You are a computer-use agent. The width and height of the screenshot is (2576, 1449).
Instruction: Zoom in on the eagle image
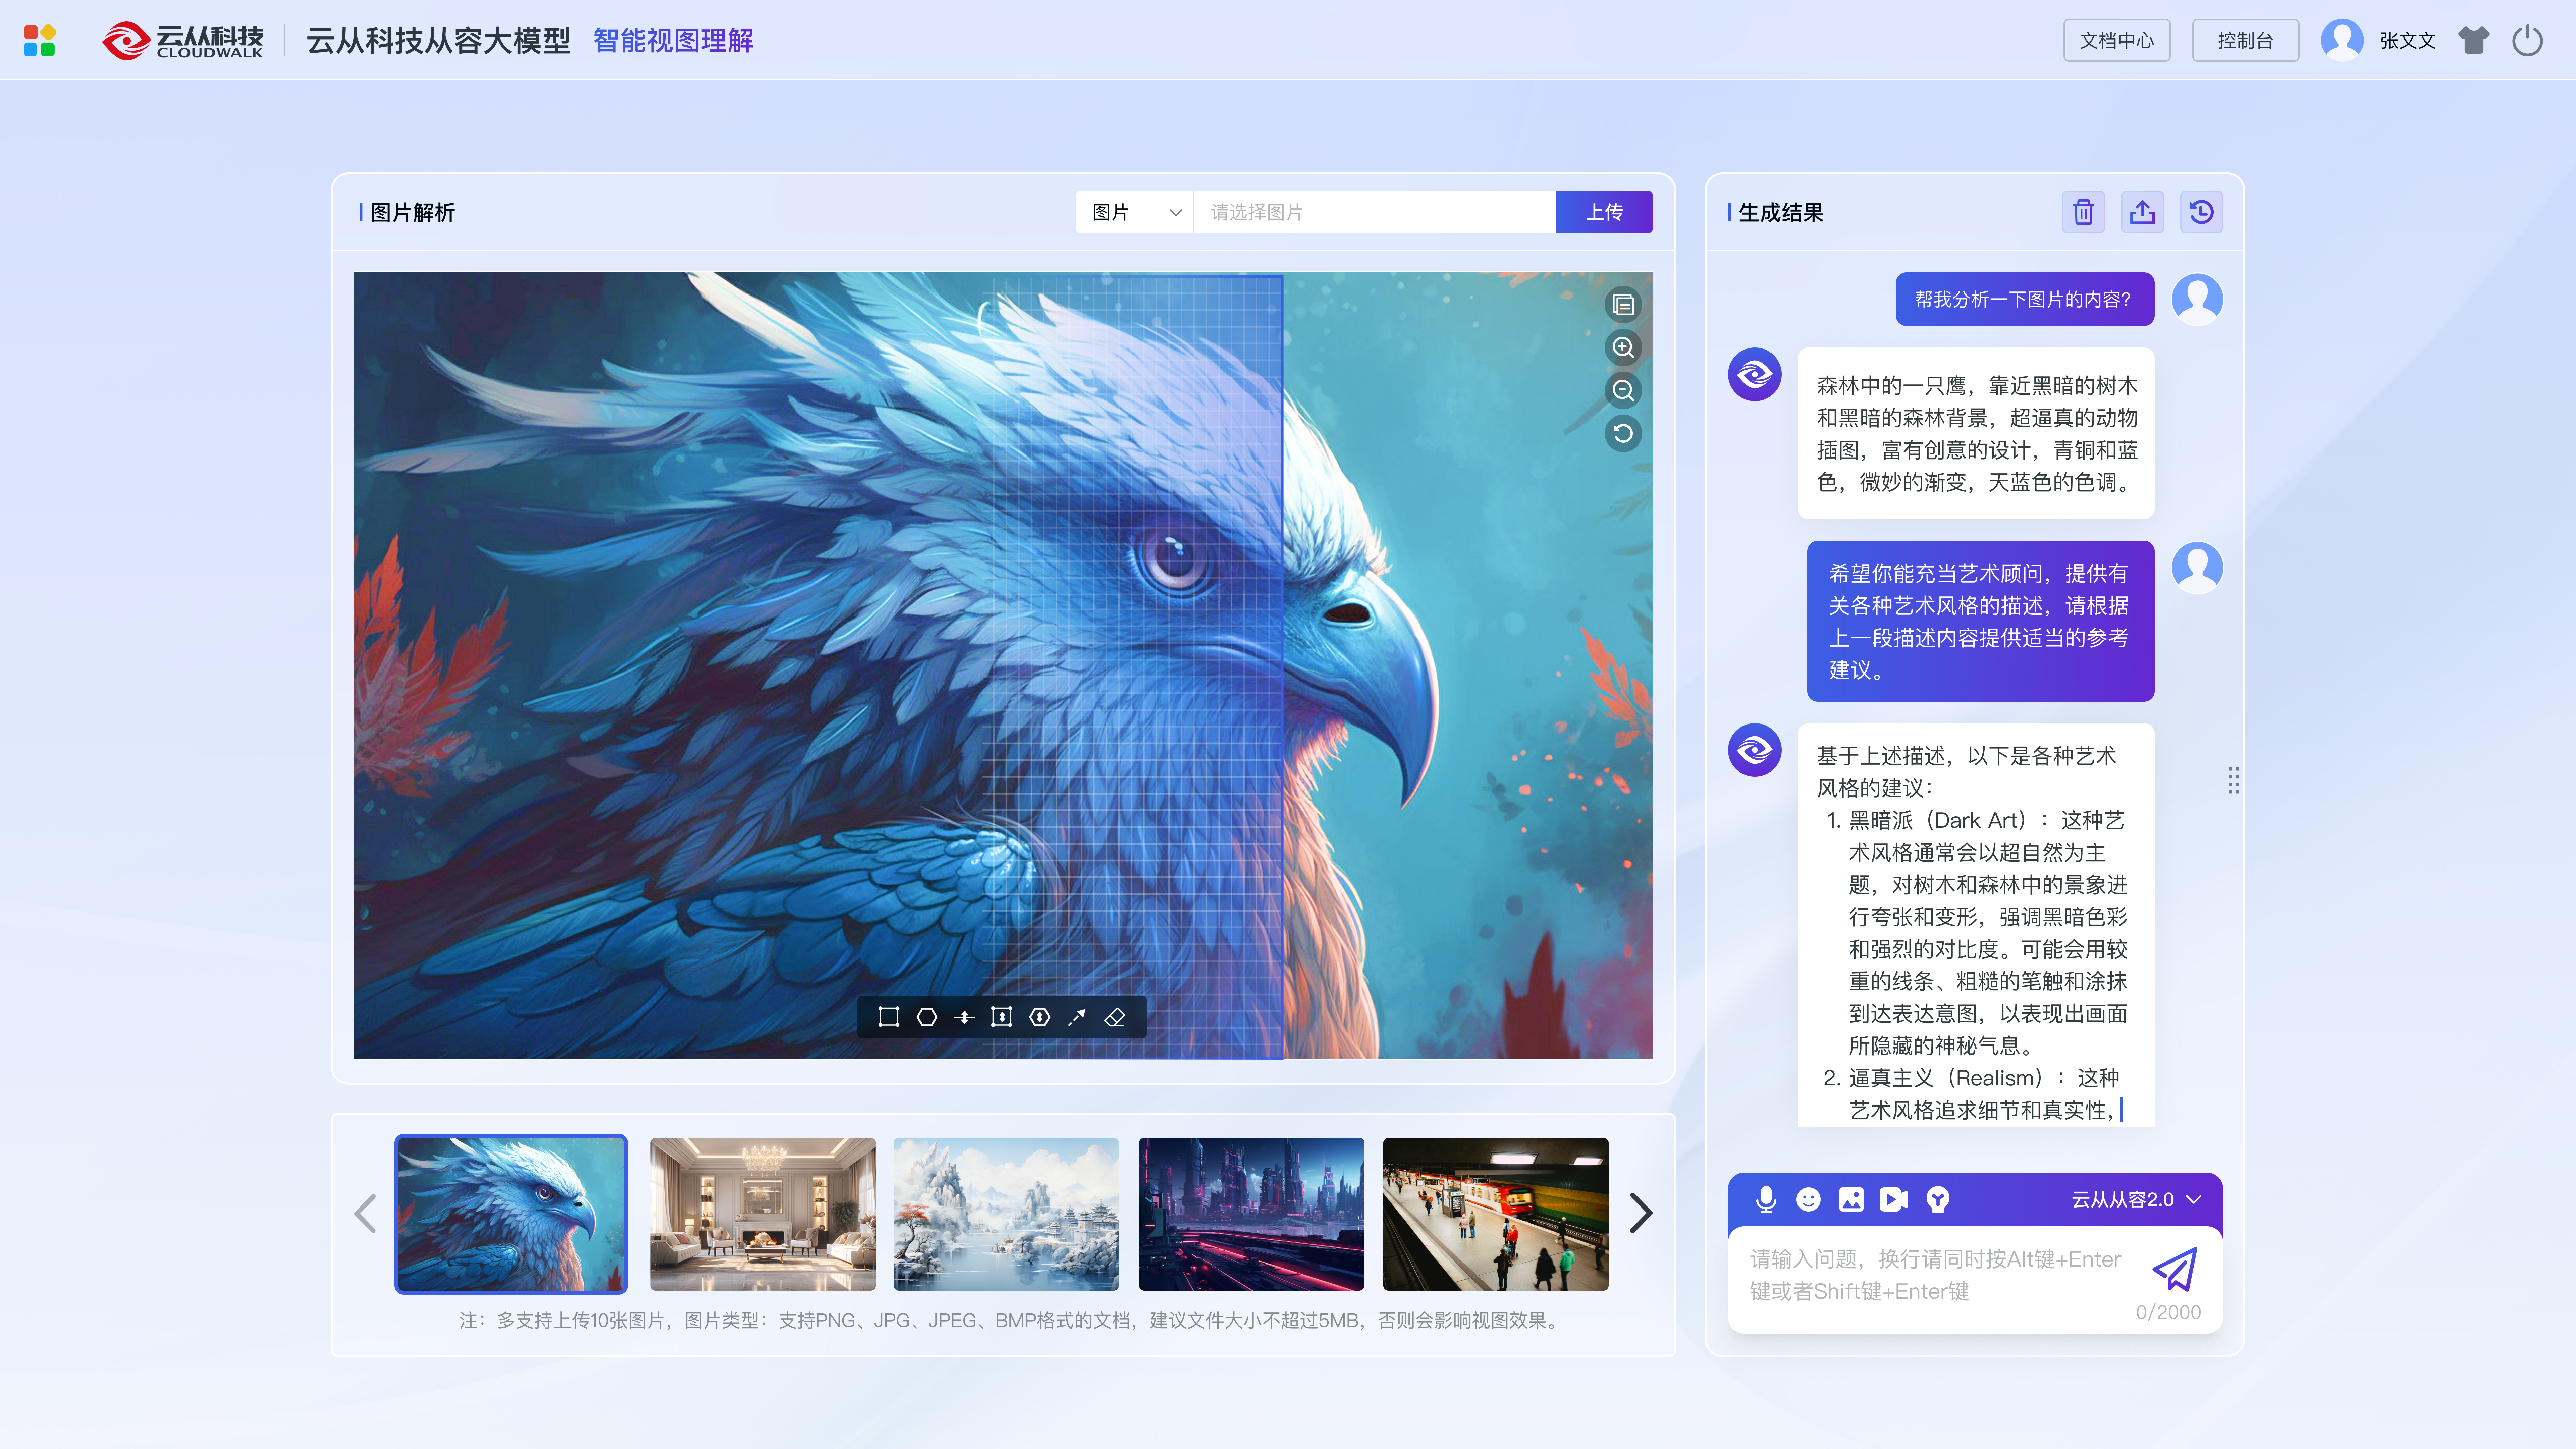pos(1622,347)
